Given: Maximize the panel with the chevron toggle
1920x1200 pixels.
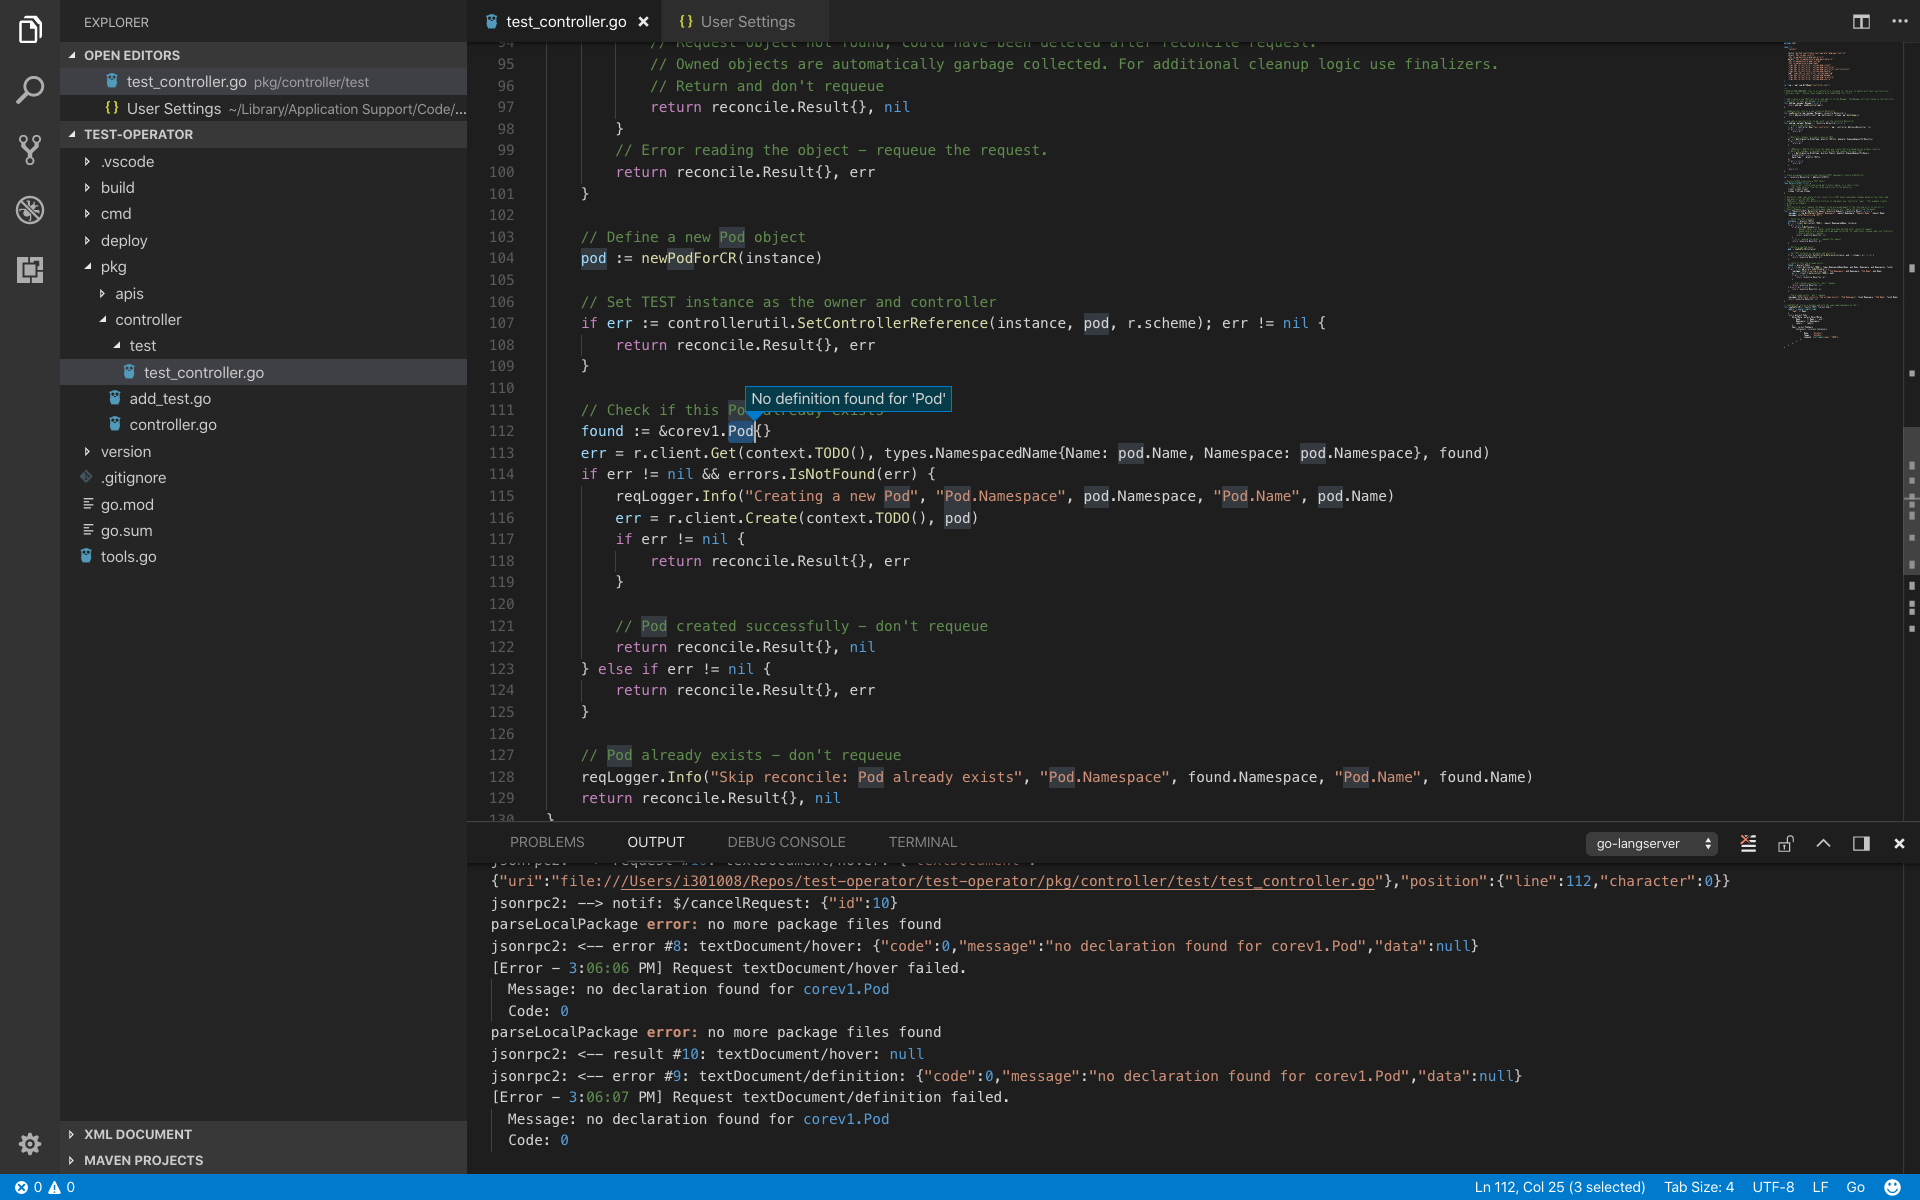Looking at the screenshot, I should point(1824,843).
